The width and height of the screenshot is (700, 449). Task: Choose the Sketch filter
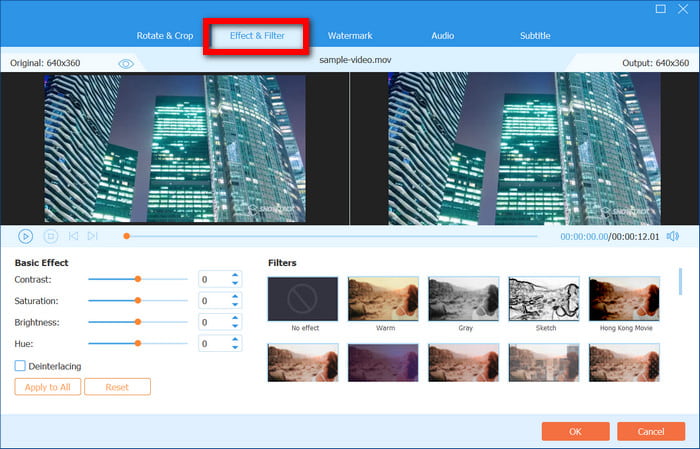[543, 298]
